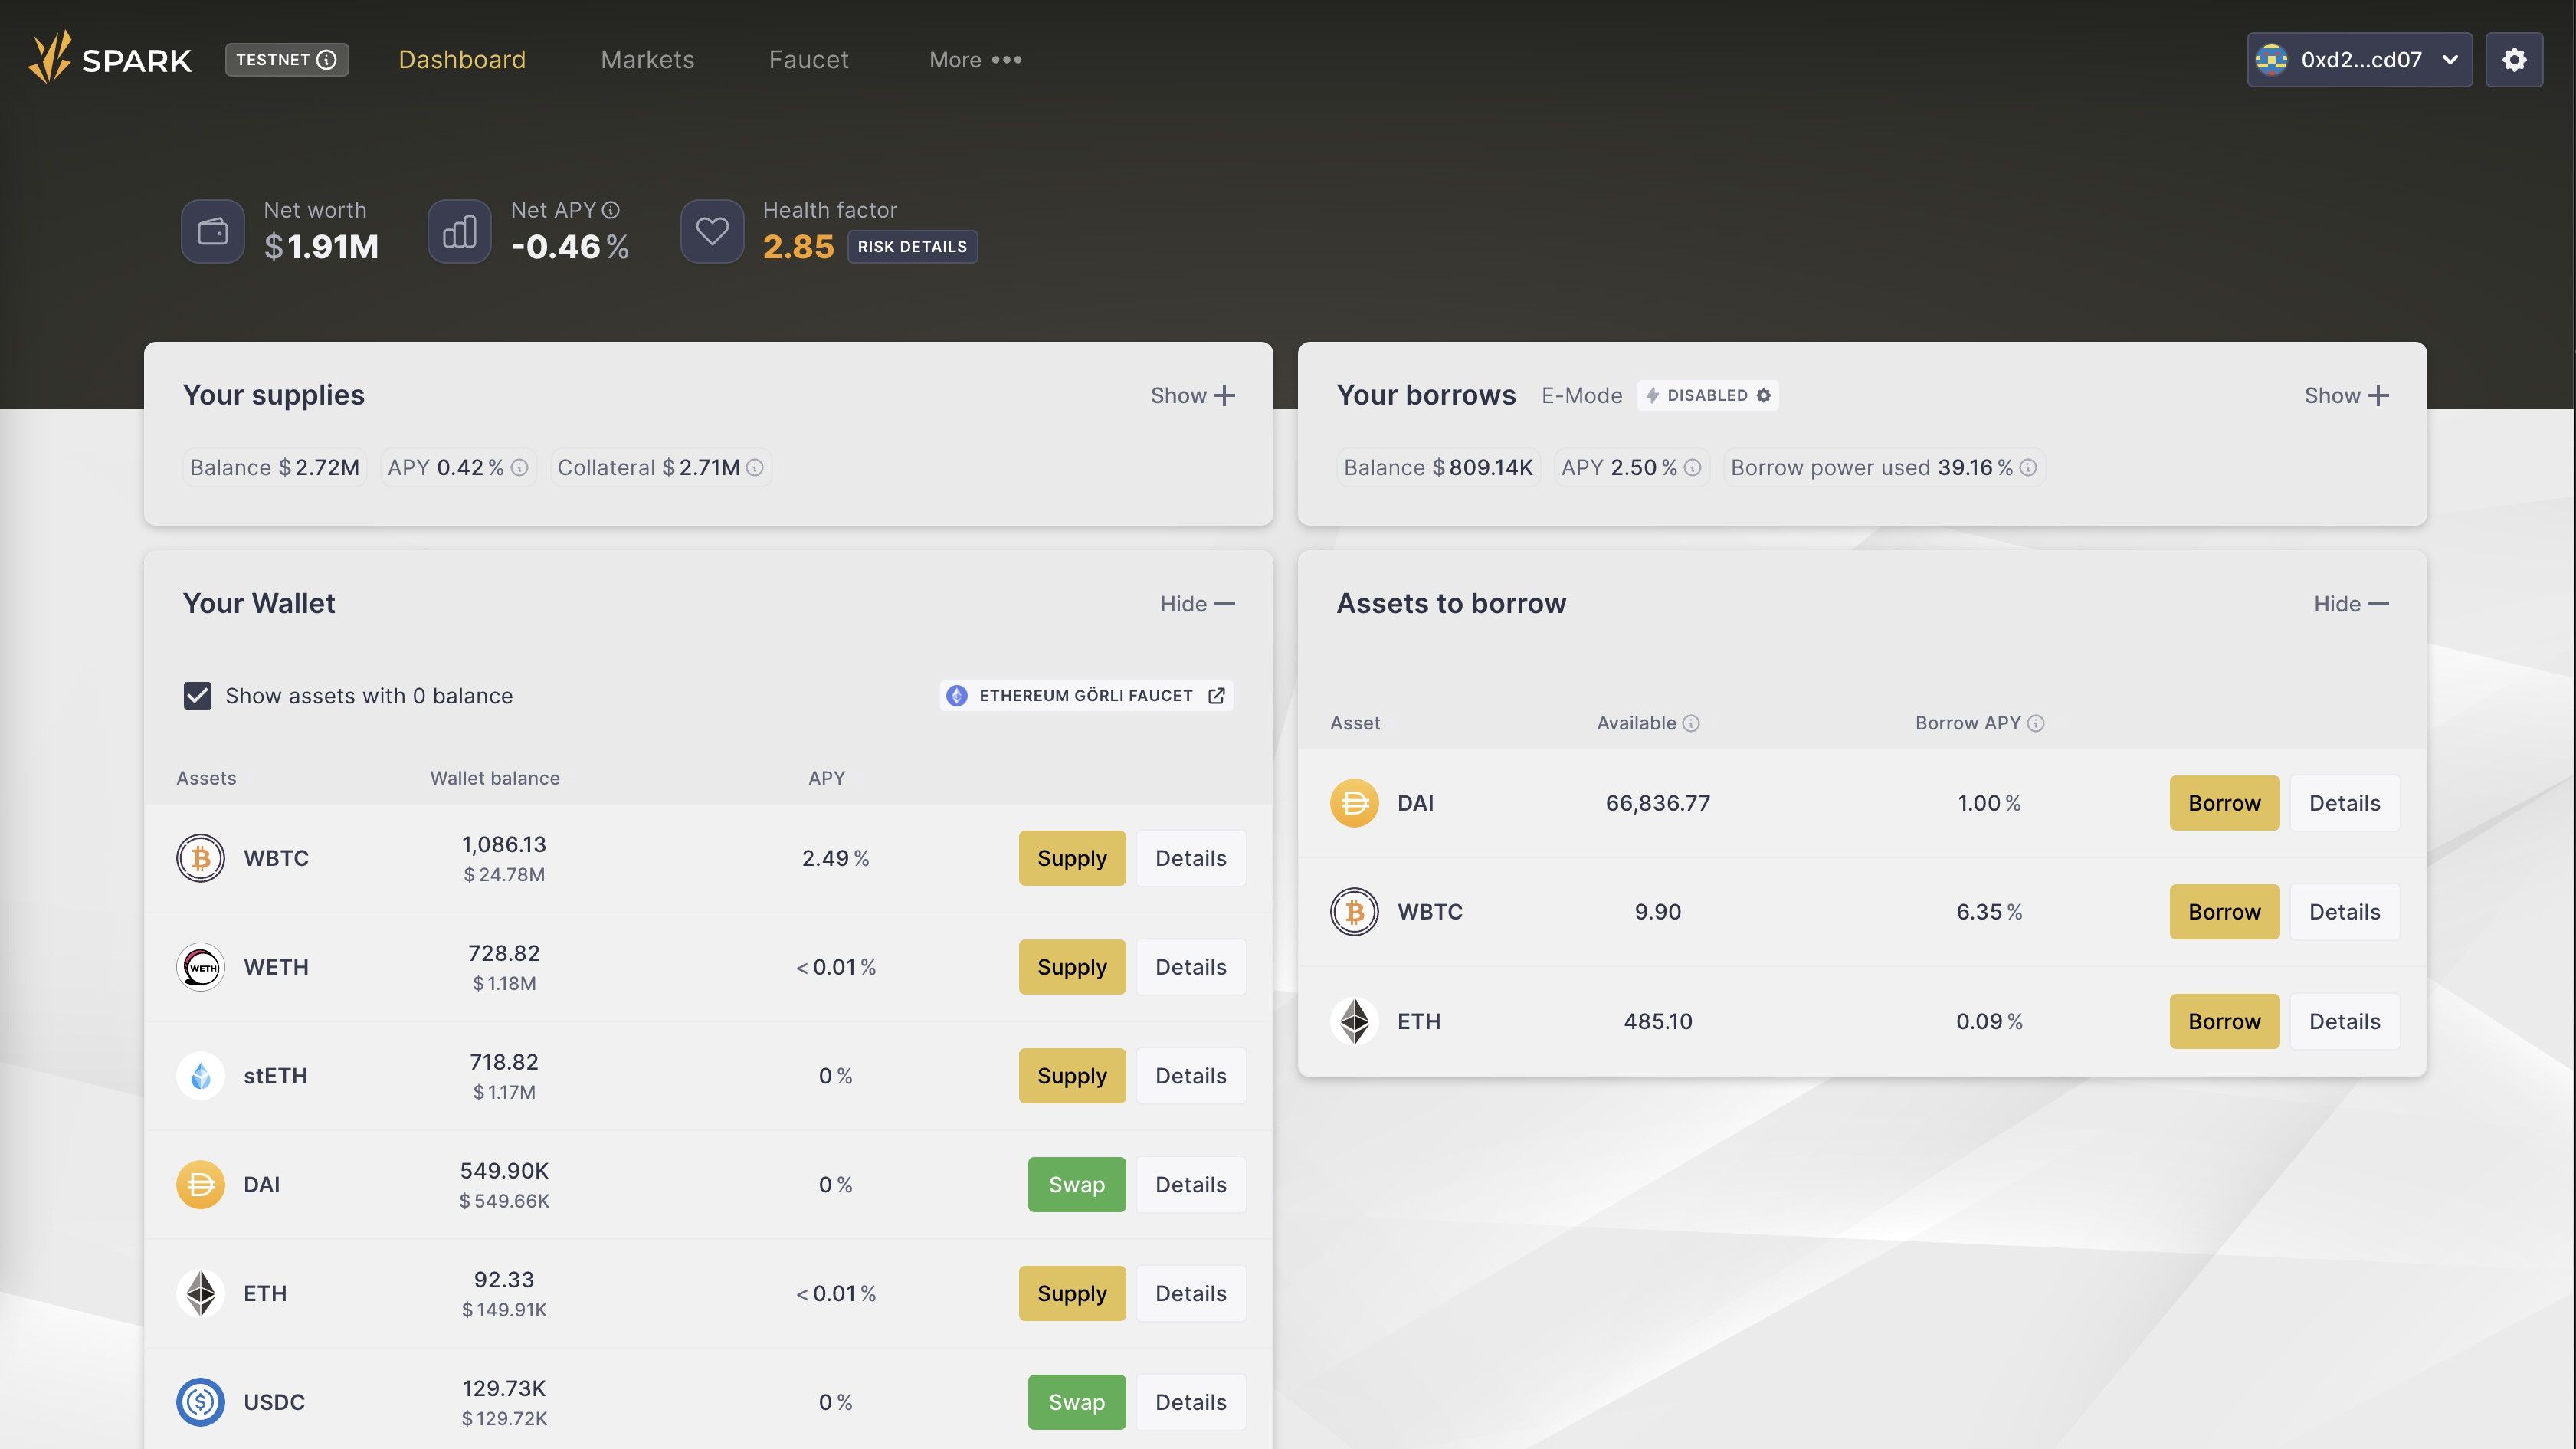
Task: Click the WBTC asset icon in wallet list
Action: (200, 857)
